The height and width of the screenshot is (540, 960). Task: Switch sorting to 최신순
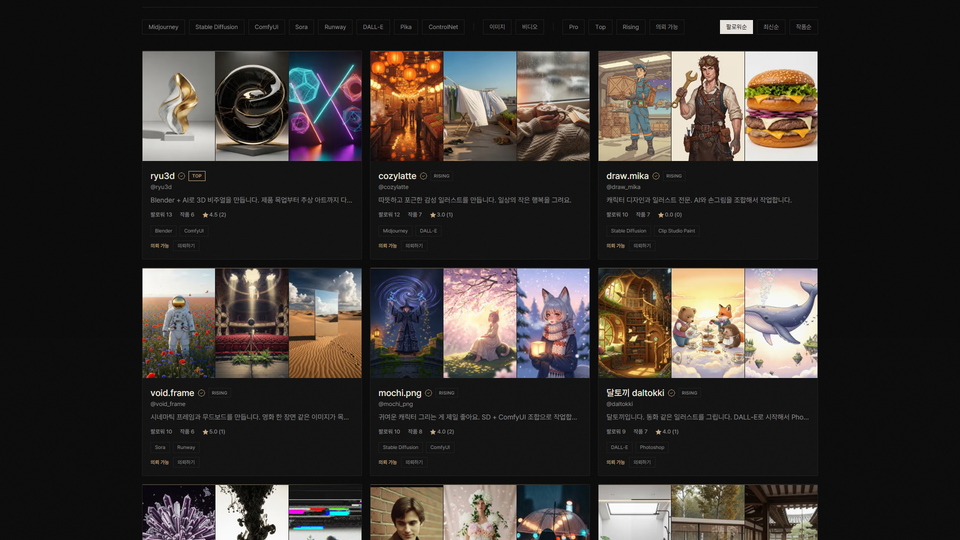pos(771,27)
